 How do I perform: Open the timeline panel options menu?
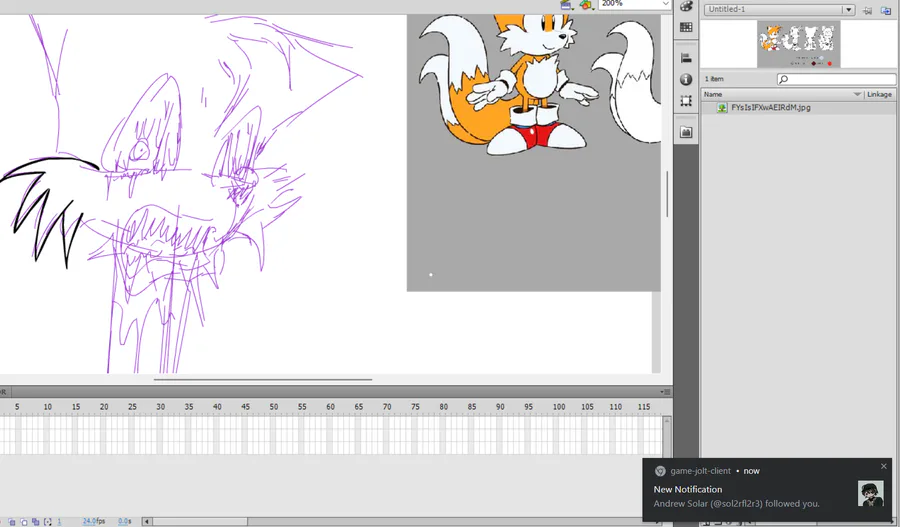point(665,392)
